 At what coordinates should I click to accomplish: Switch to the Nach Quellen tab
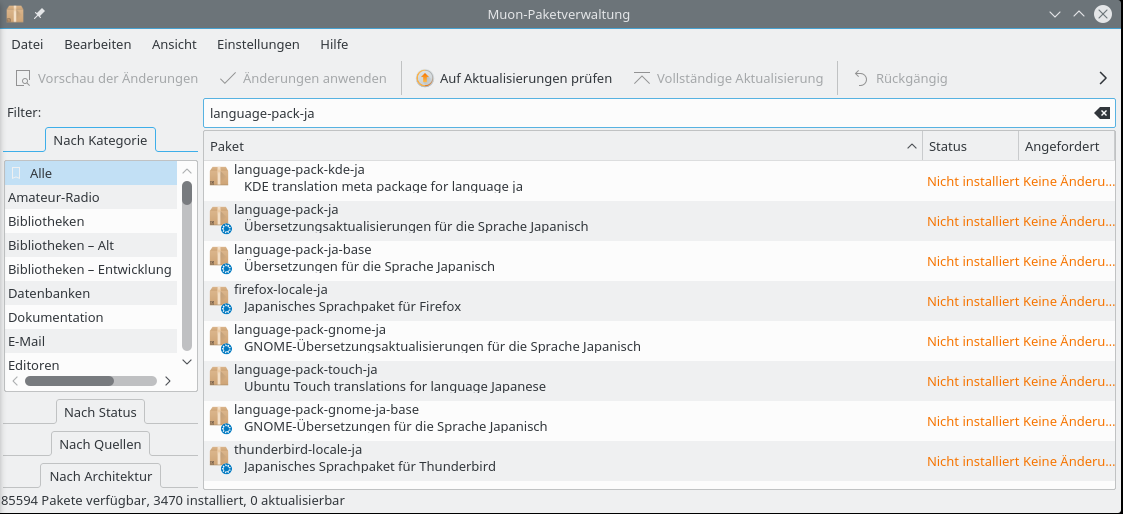pos(100,444)
